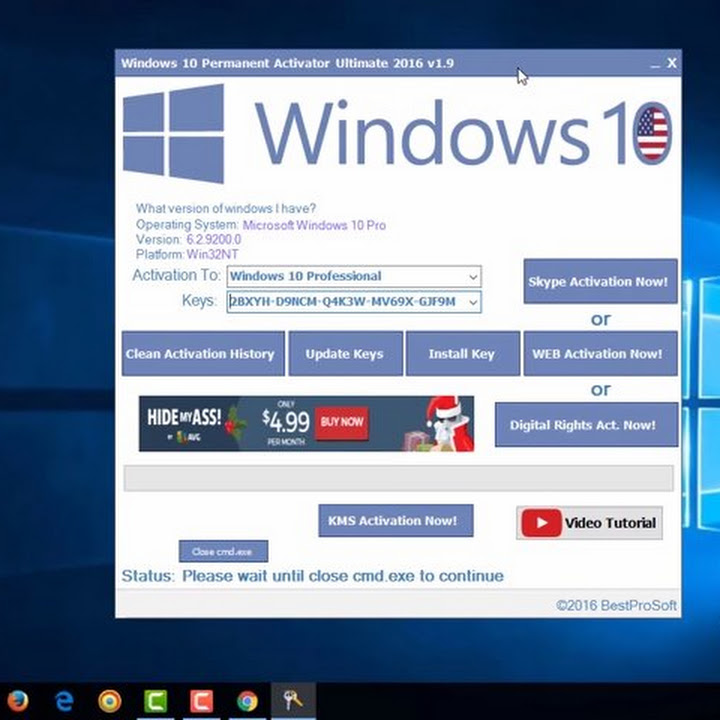The height and width of the screenshot is (720, 720).
Task: Close the activator window
Action: coord(671,63)
